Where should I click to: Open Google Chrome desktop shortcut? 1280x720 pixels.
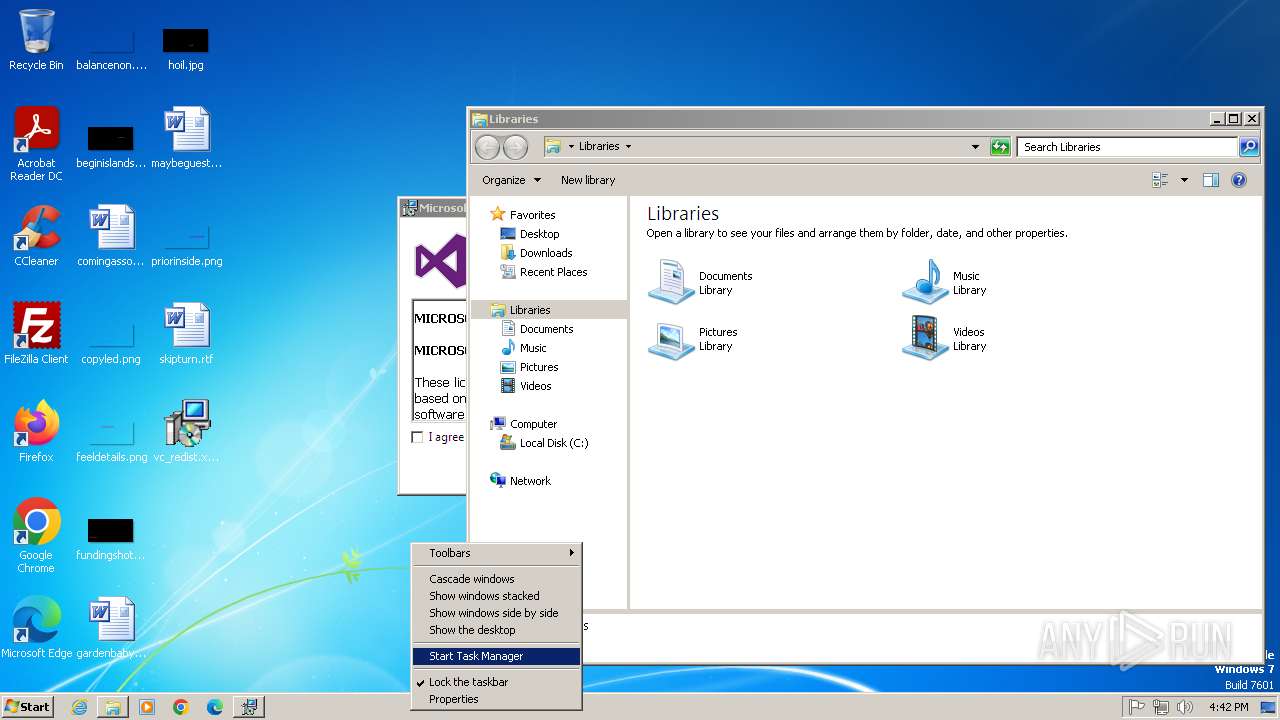[36, 536]
